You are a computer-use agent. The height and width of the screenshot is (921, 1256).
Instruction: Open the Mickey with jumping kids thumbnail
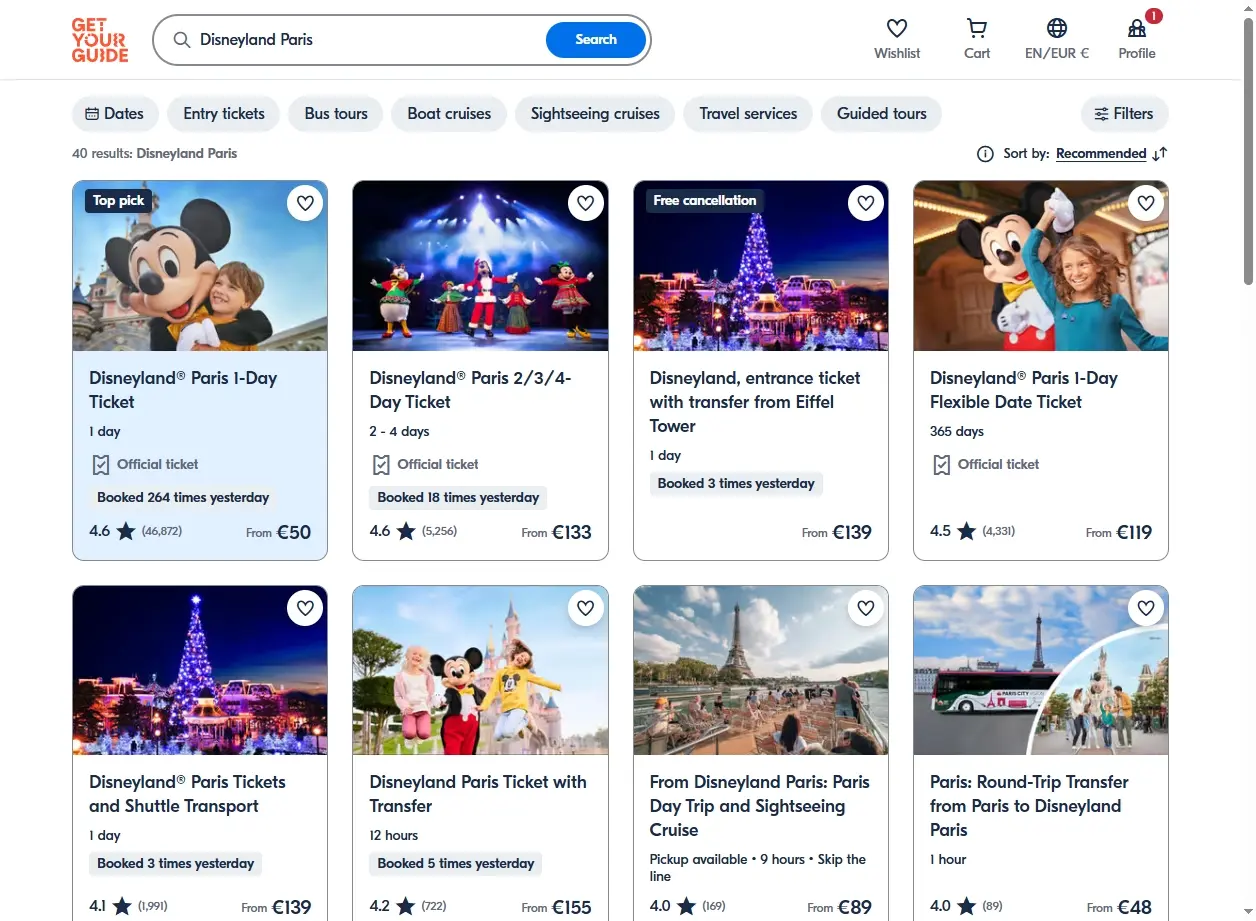[x=480, y=670]
